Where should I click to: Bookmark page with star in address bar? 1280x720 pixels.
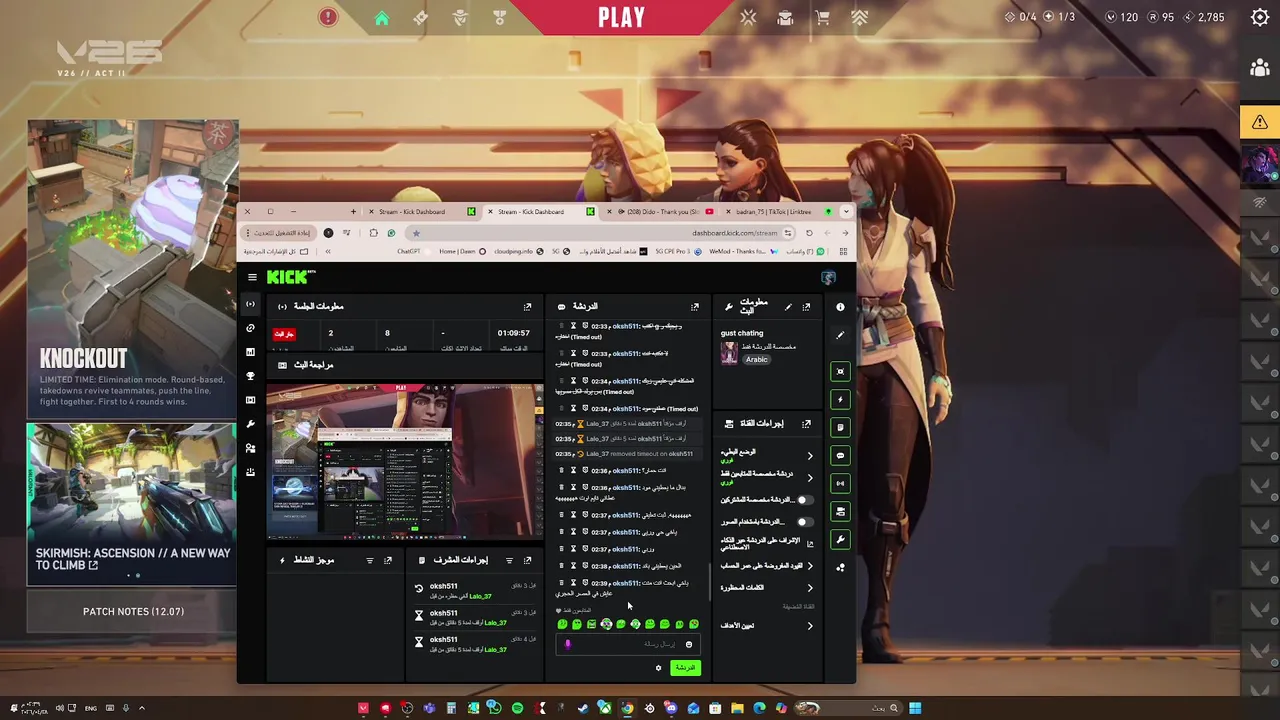click(x=416, y=233)
